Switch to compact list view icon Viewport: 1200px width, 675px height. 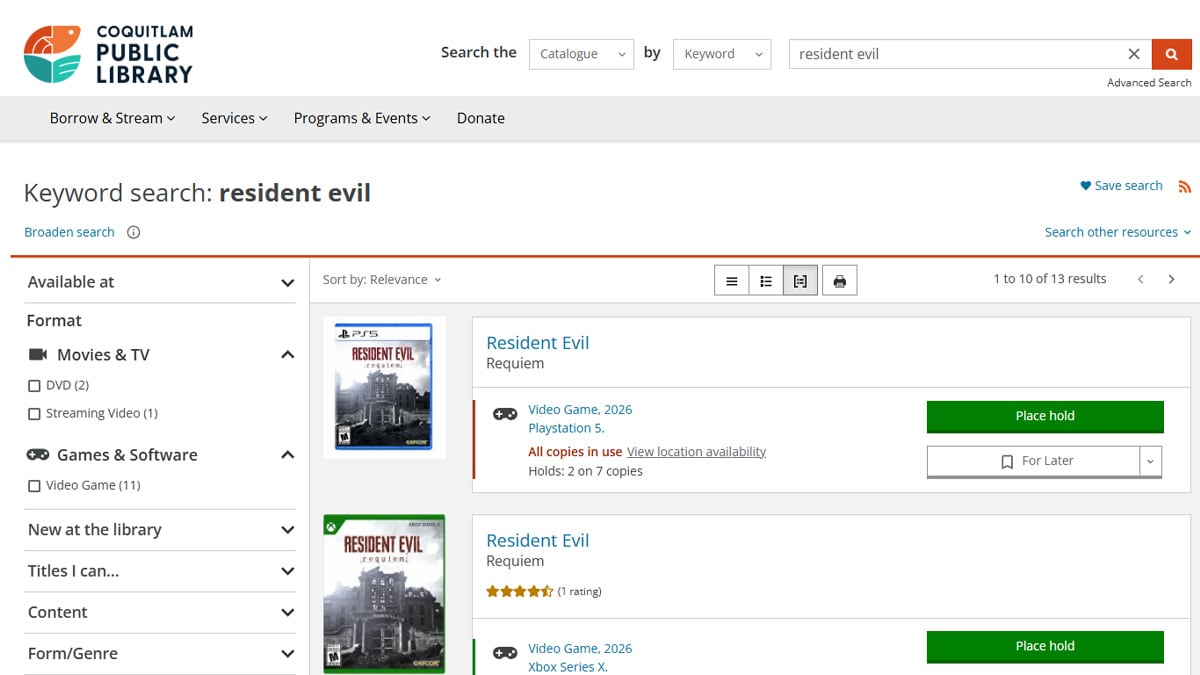coord(731,281)
